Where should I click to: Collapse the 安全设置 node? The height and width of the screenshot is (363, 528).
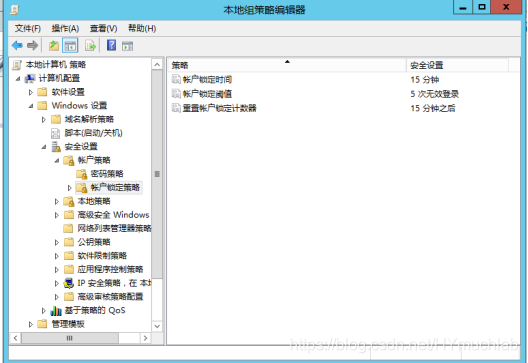pyautogui.click(x=44, y=147)
